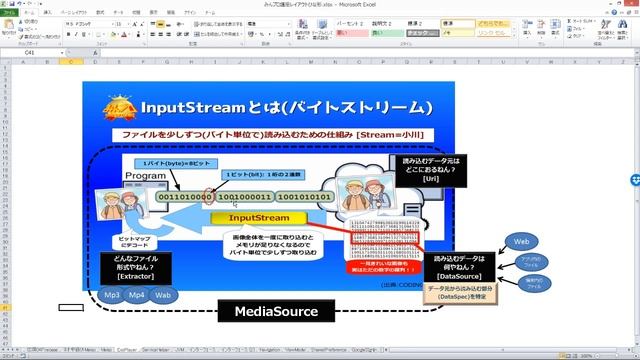Image resolution: width=640 pixels, height=360 pixels.
Task: Apply the yellow 'Note' cell style
Action: coord(458,33)
